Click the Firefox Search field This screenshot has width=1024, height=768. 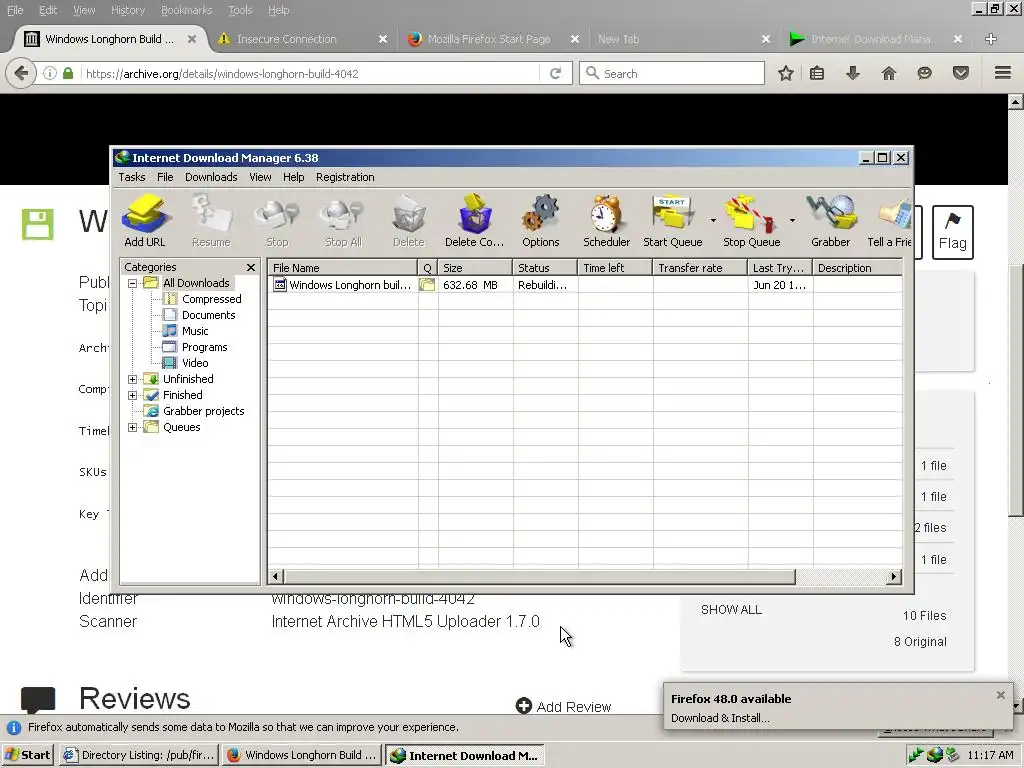pos(672,73)
